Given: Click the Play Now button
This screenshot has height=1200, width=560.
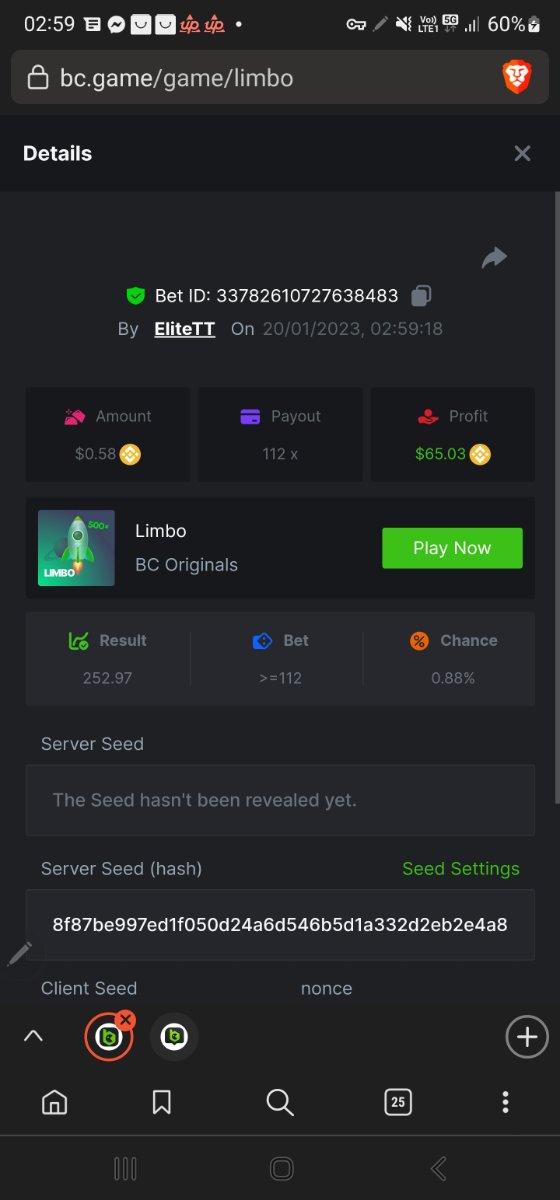Looking at the screenshot, I should (x=452, y=548).
